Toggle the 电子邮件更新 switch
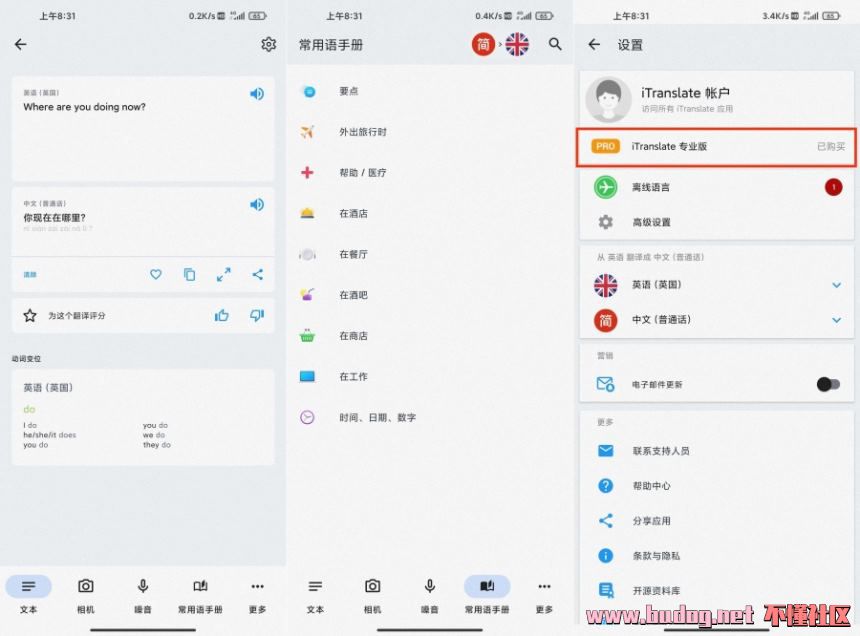The height and width of the screenshot is (636, 860). (x=827, y=384)
